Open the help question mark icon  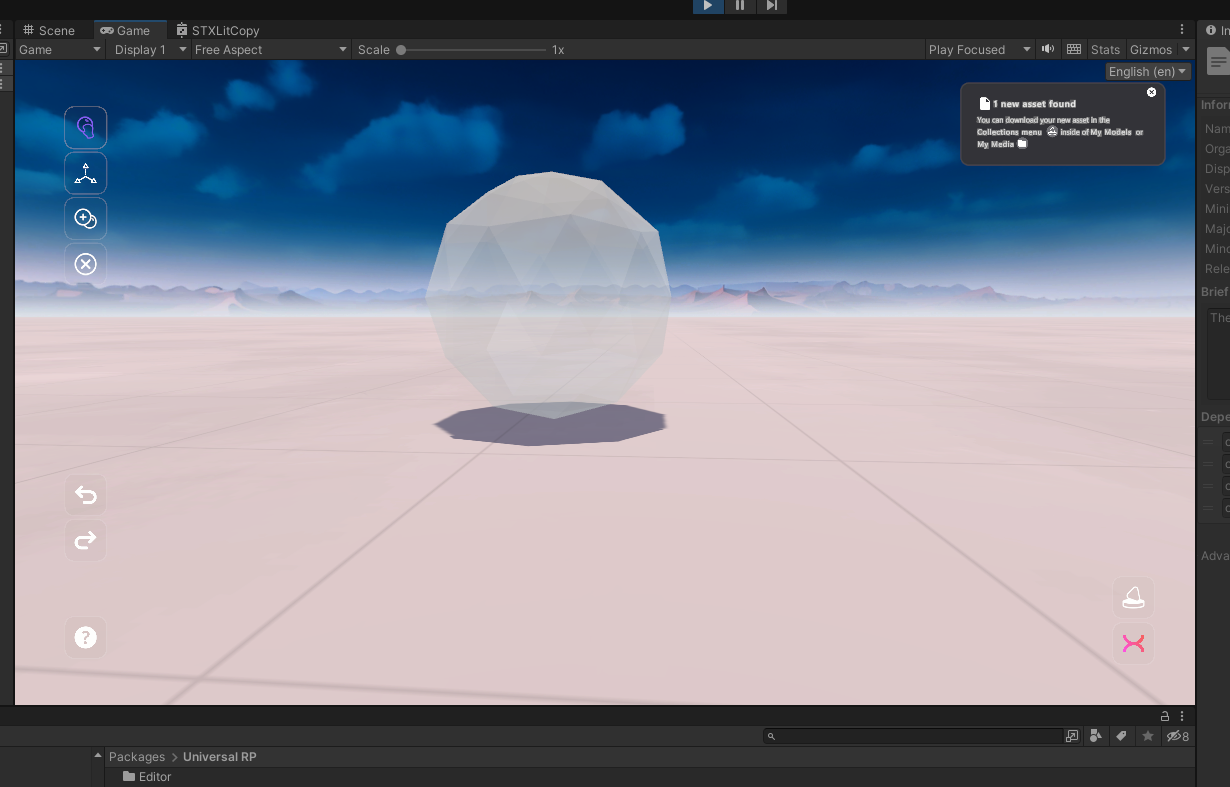coord(85,637)
